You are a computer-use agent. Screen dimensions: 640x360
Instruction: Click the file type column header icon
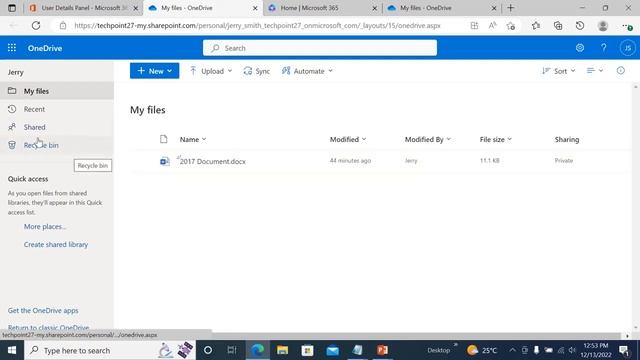(164, 139)
